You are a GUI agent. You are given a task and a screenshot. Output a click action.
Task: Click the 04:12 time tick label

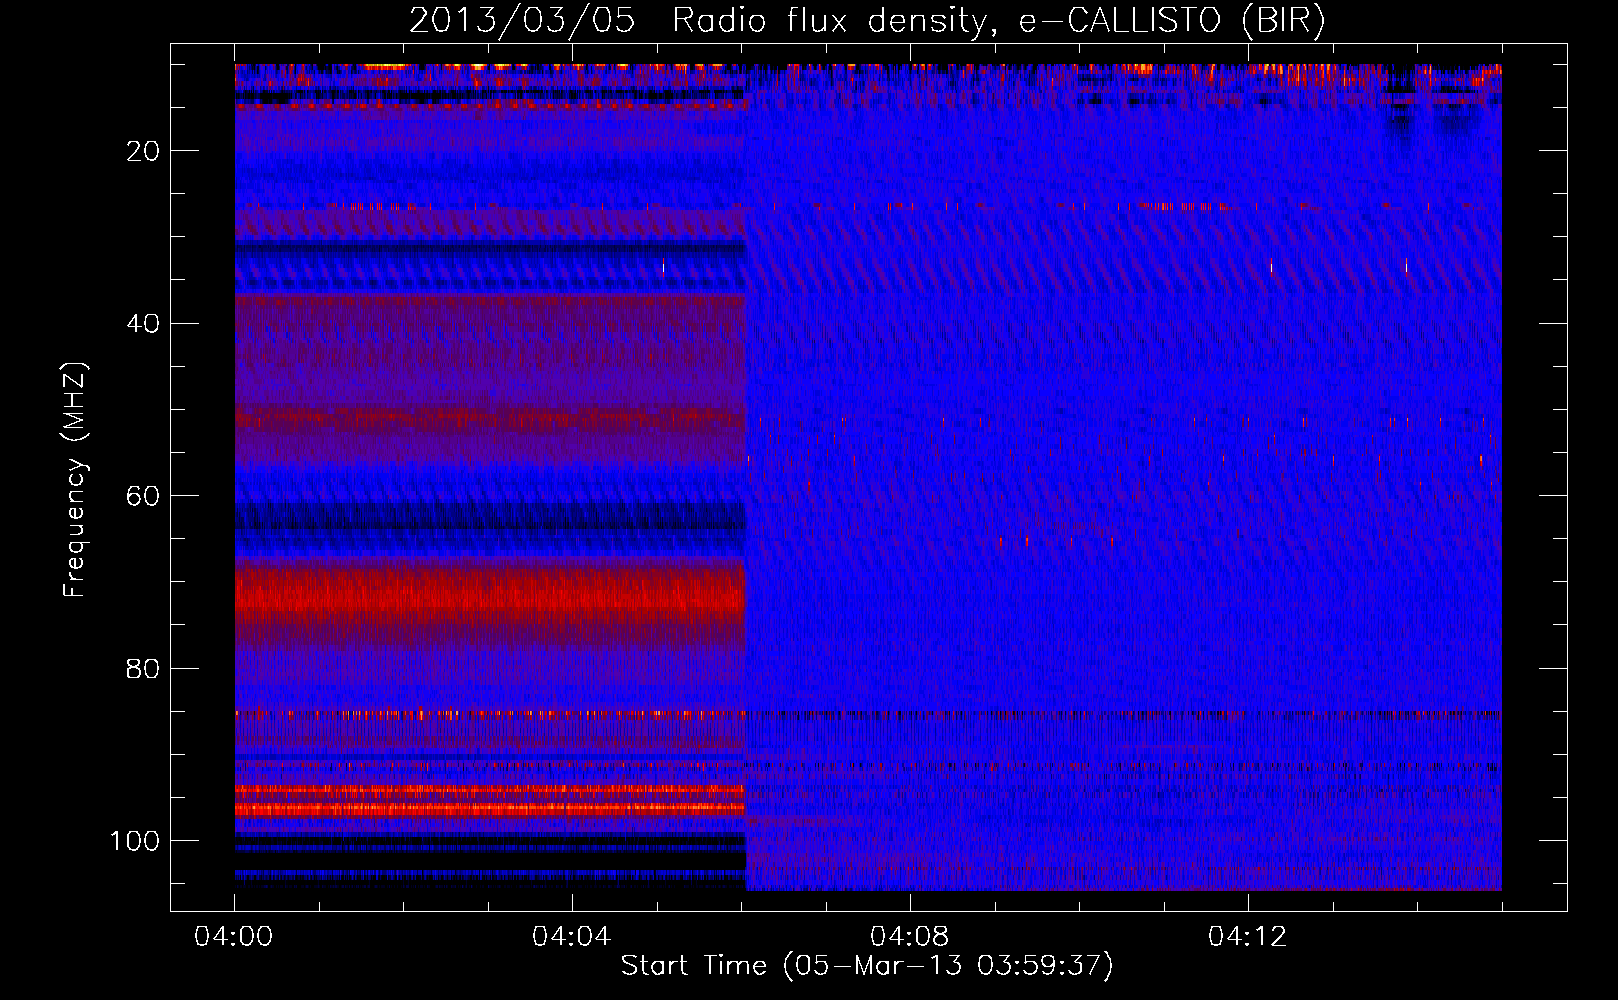(1247, 937)
